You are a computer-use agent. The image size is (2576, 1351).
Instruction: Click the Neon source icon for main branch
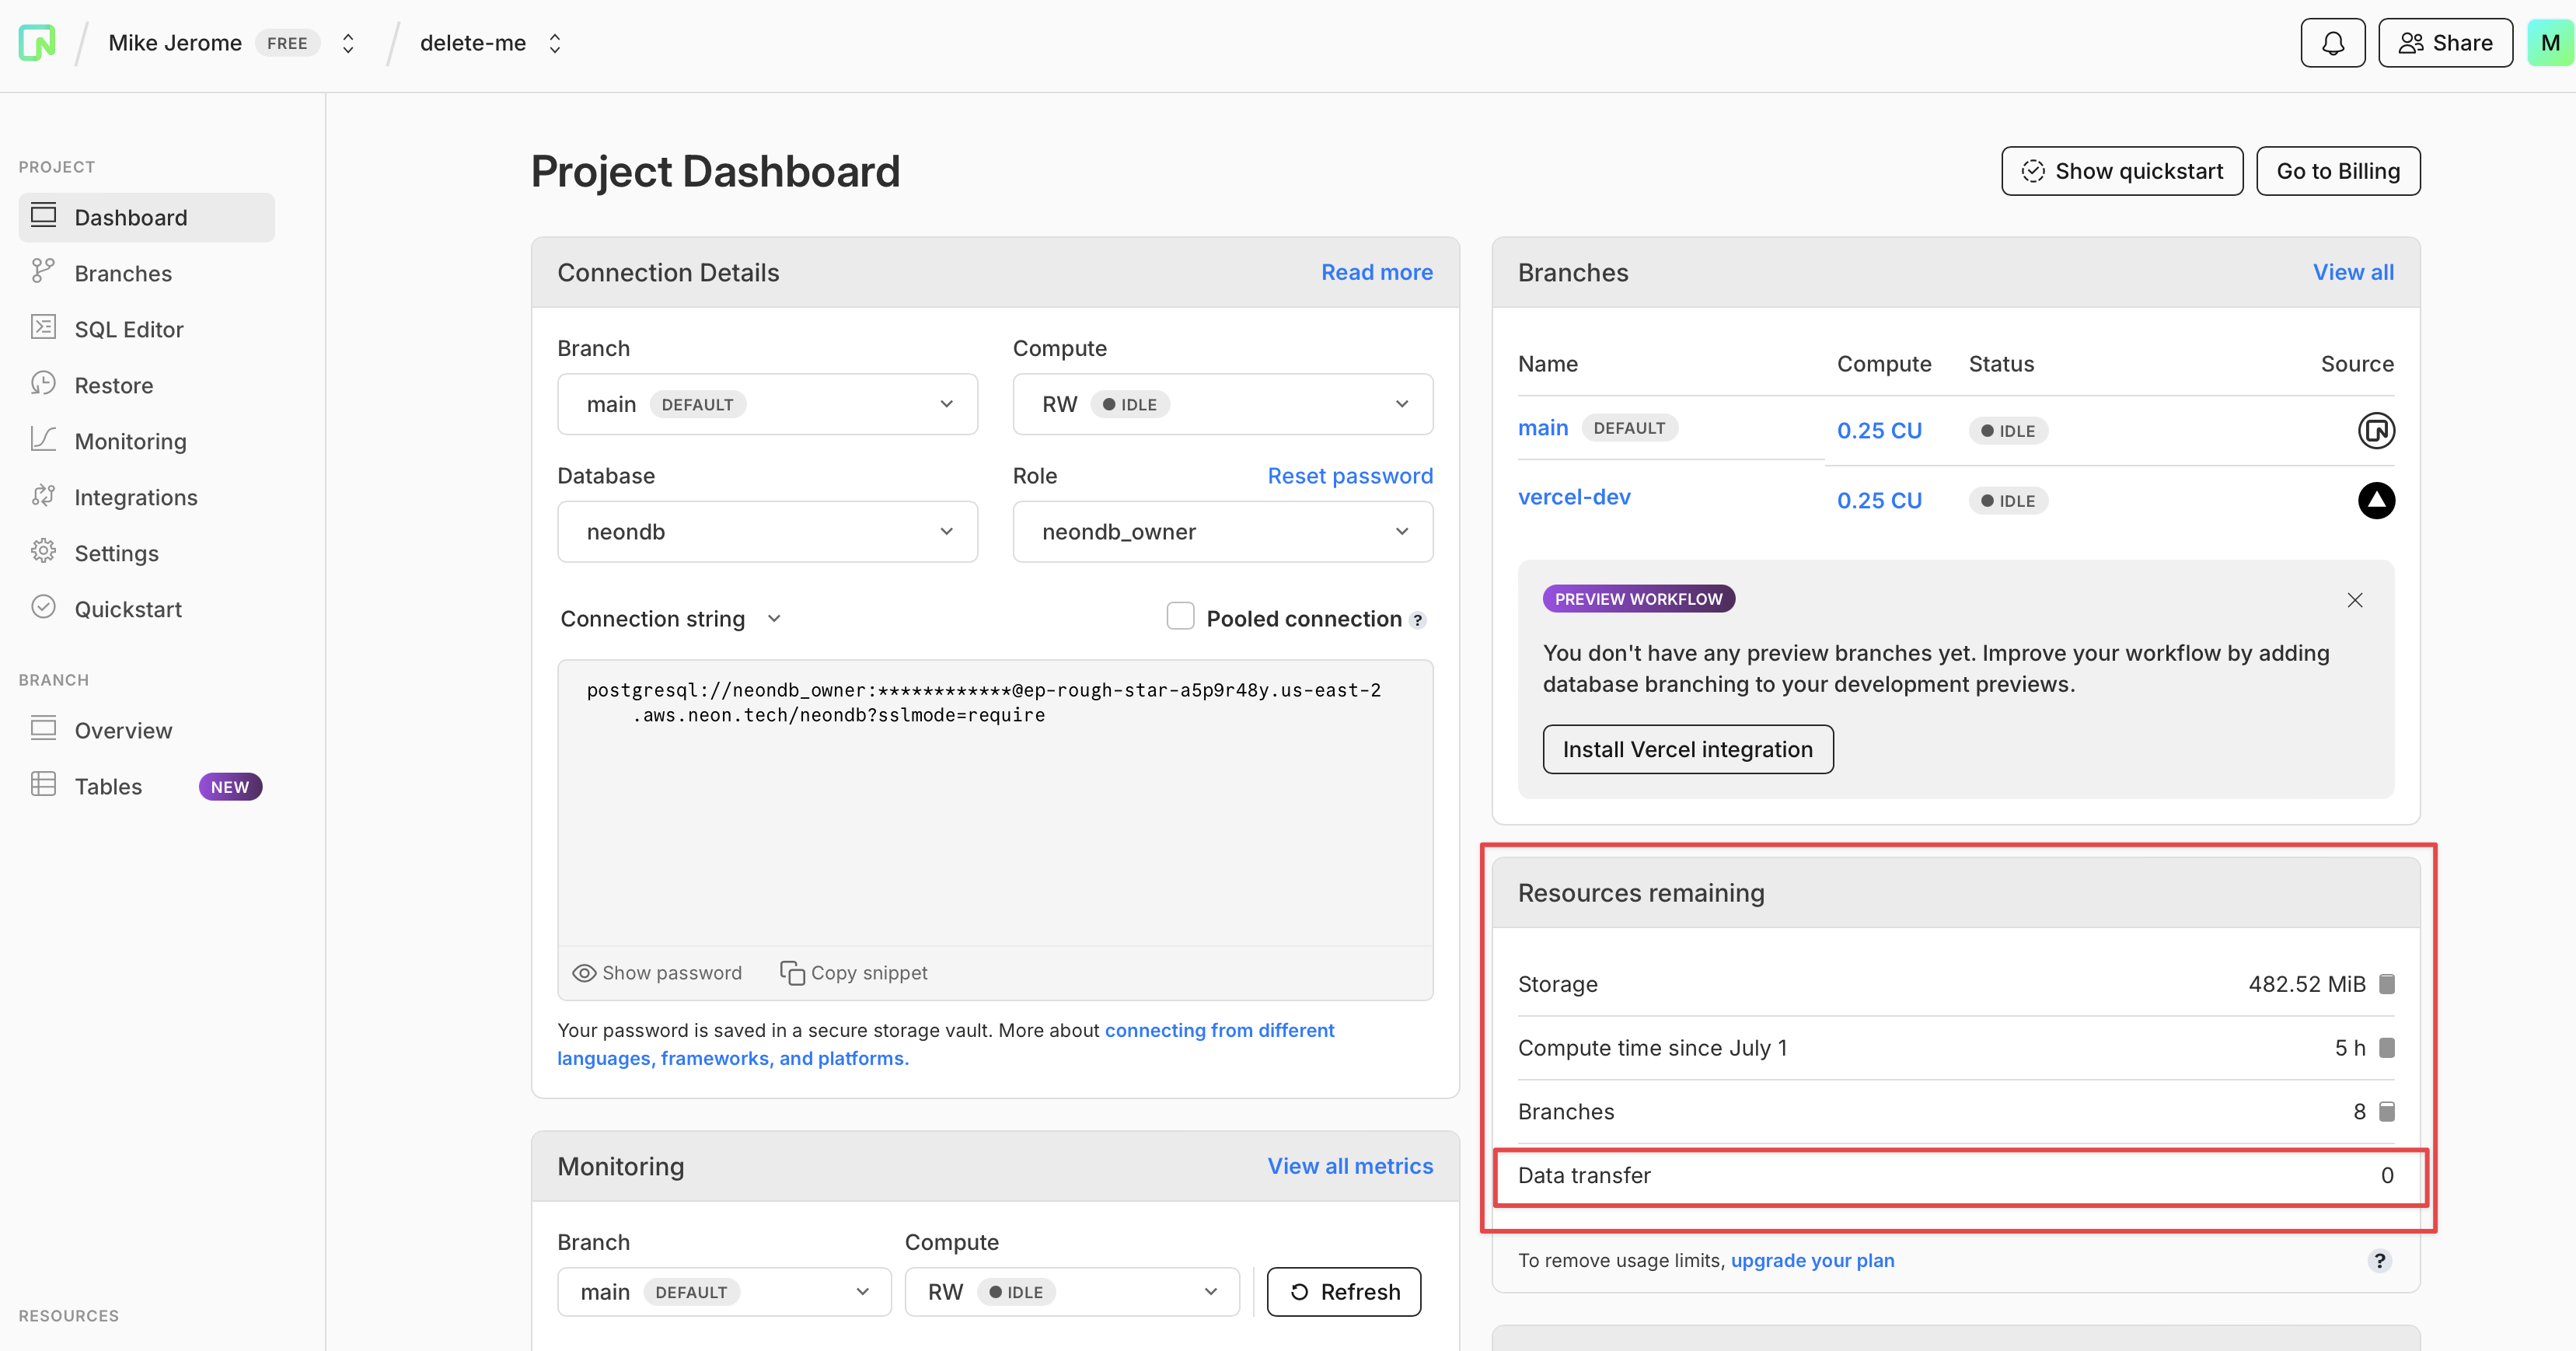coord(2376,431)
